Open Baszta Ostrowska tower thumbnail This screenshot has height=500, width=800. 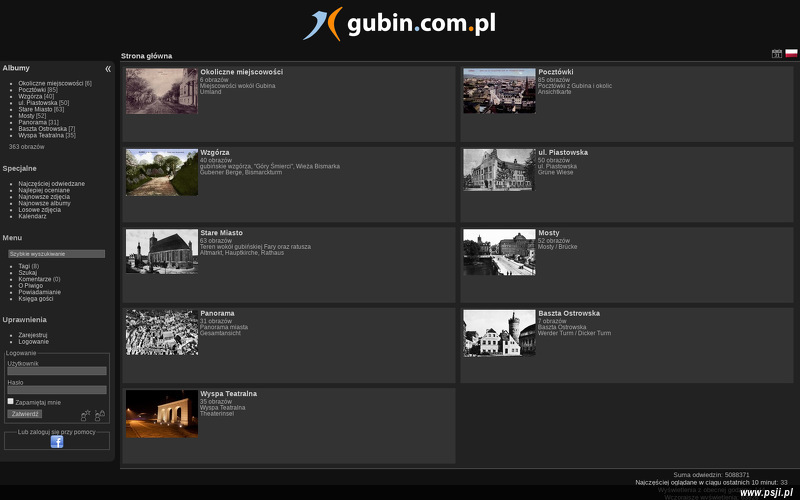(499, 333)
